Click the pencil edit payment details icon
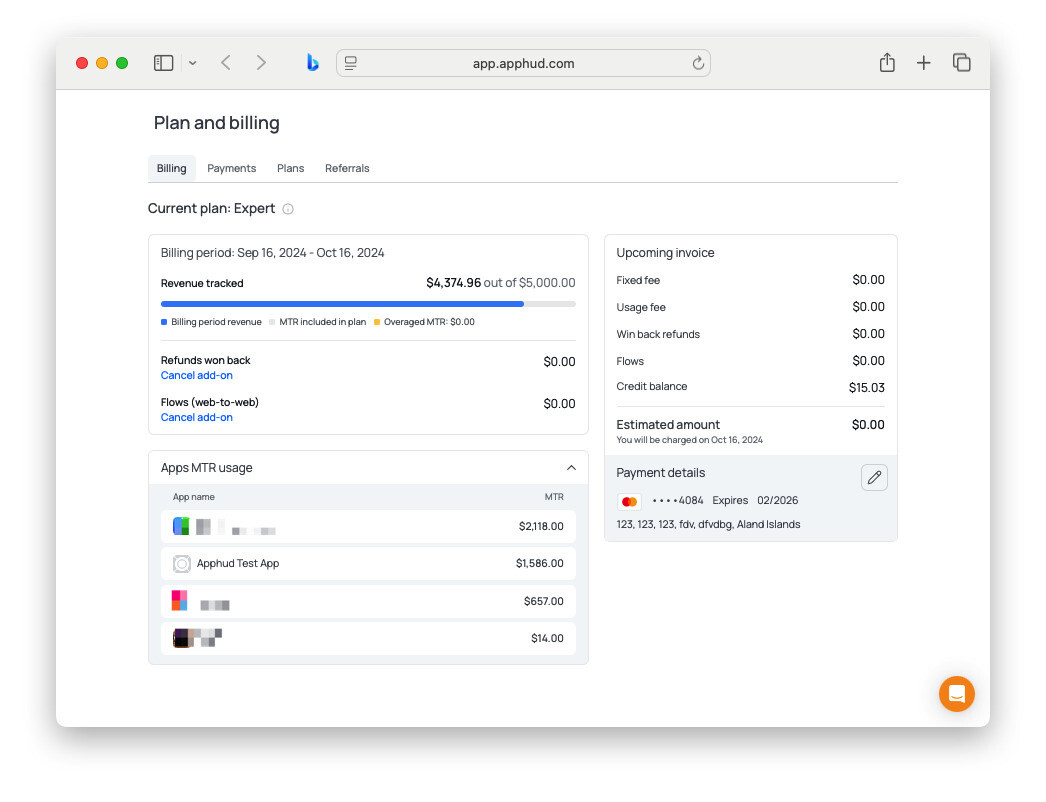The height and width of the screenshot is (802, 1046). point(874,478)
